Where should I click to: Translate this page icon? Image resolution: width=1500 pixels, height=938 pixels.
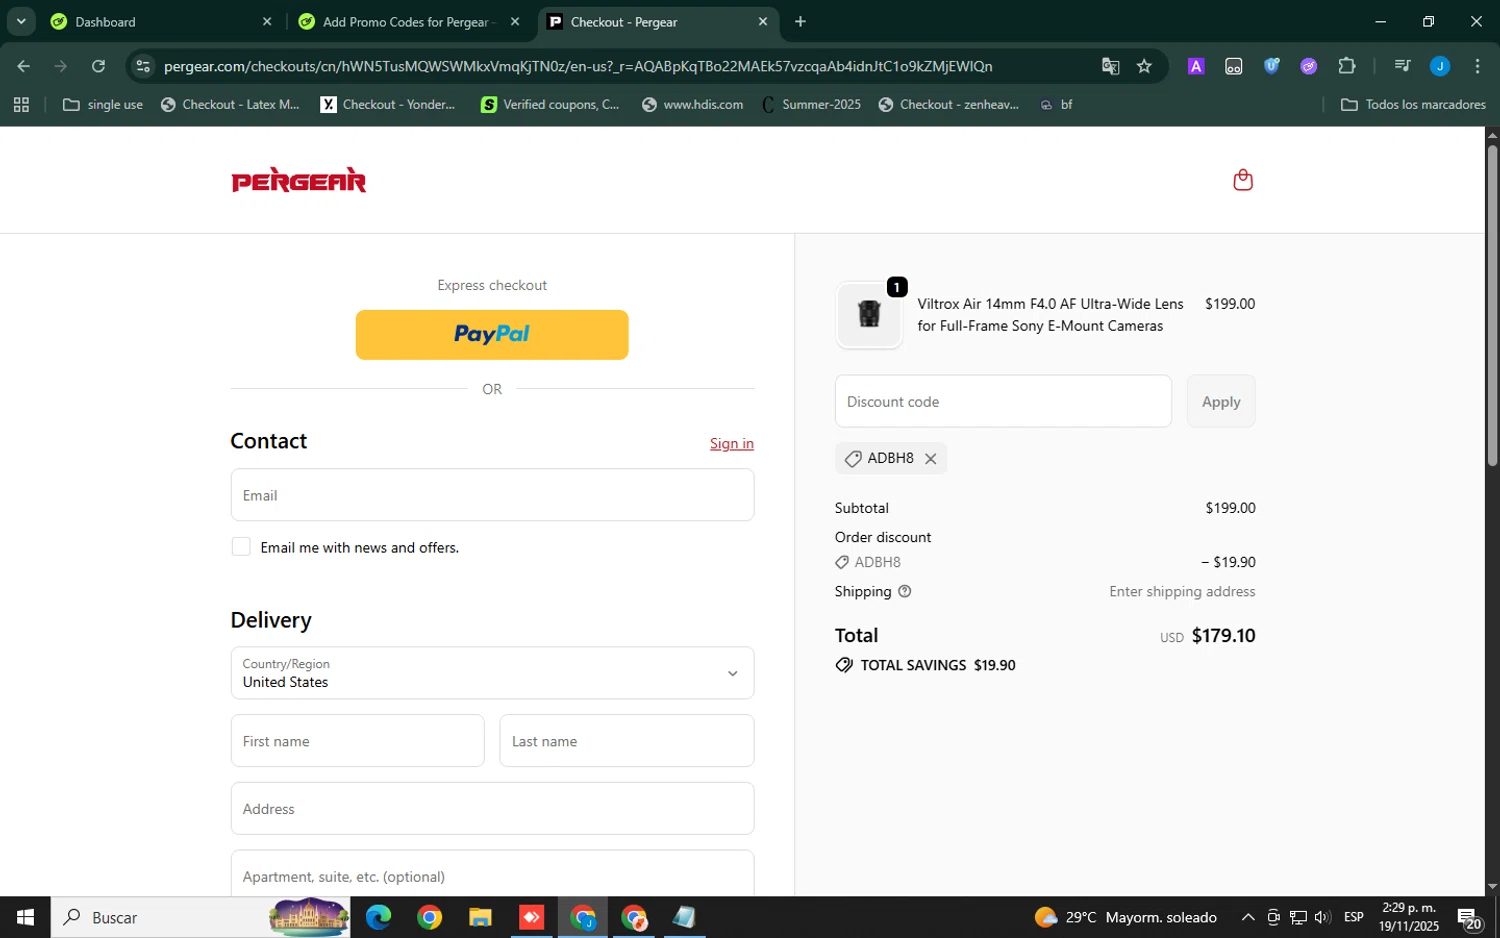coord(1110,67)
